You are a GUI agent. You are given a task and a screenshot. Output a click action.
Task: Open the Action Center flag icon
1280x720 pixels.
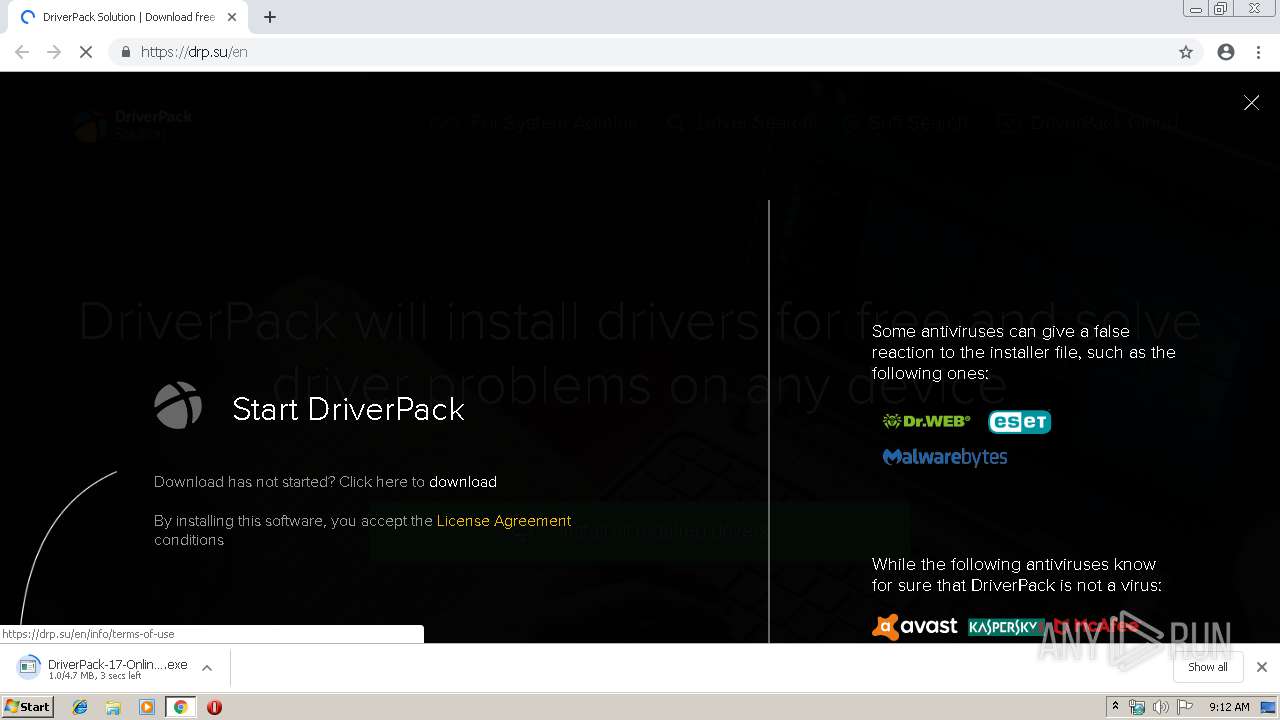tap(1184, 707)
